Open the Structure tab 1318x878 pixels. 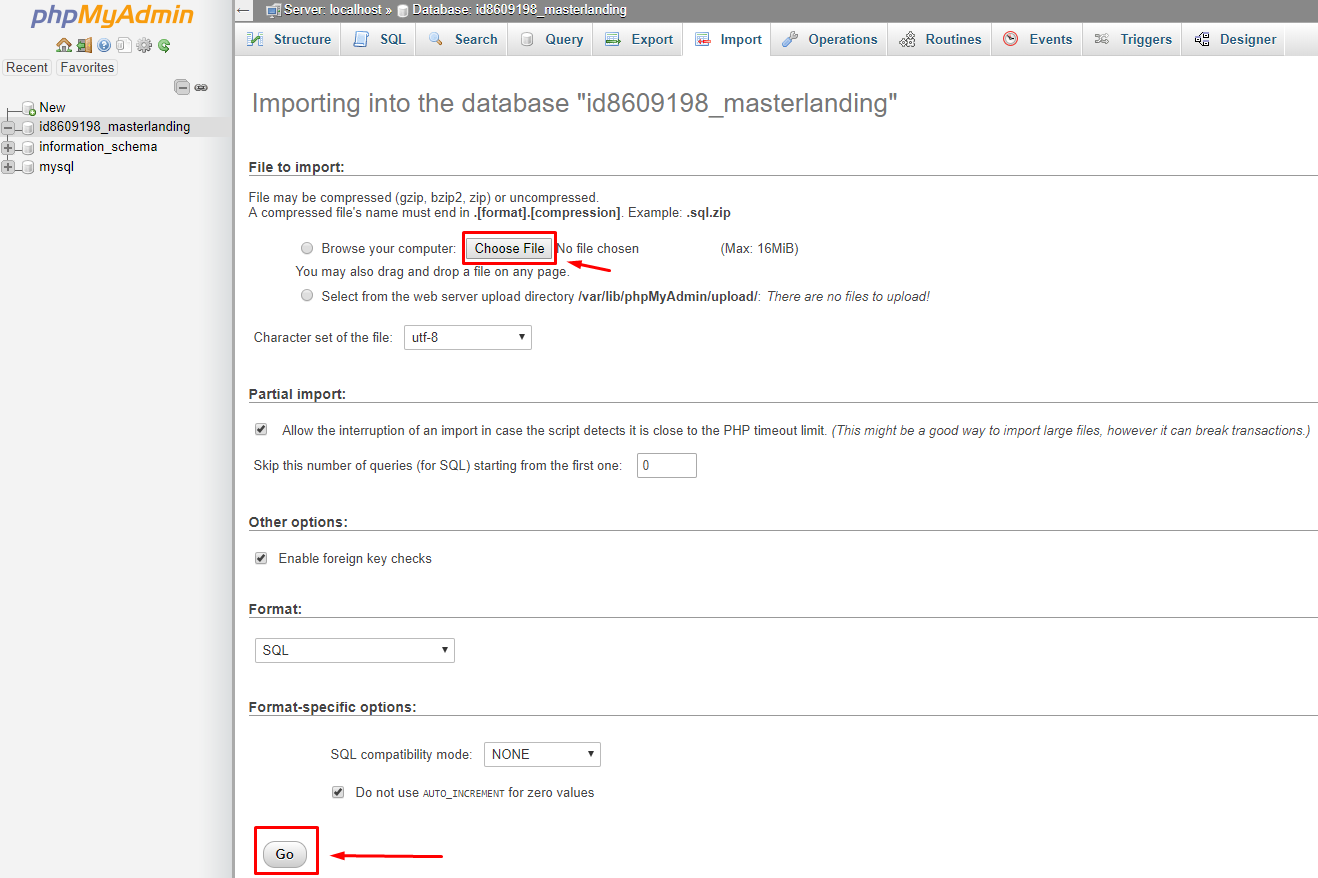[x=290, y=39]
